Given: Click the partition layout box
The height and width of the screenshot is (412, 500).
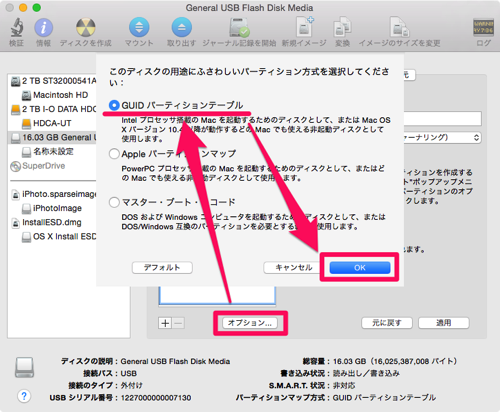Looking at the screenshot, I should pos(217,295).
